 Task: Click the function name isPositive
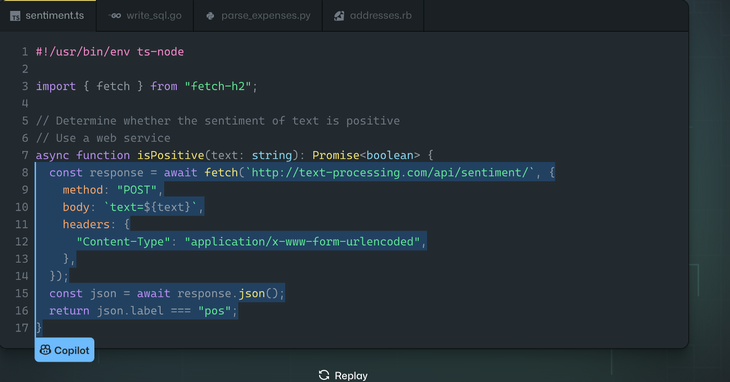(x=170, y=155)
